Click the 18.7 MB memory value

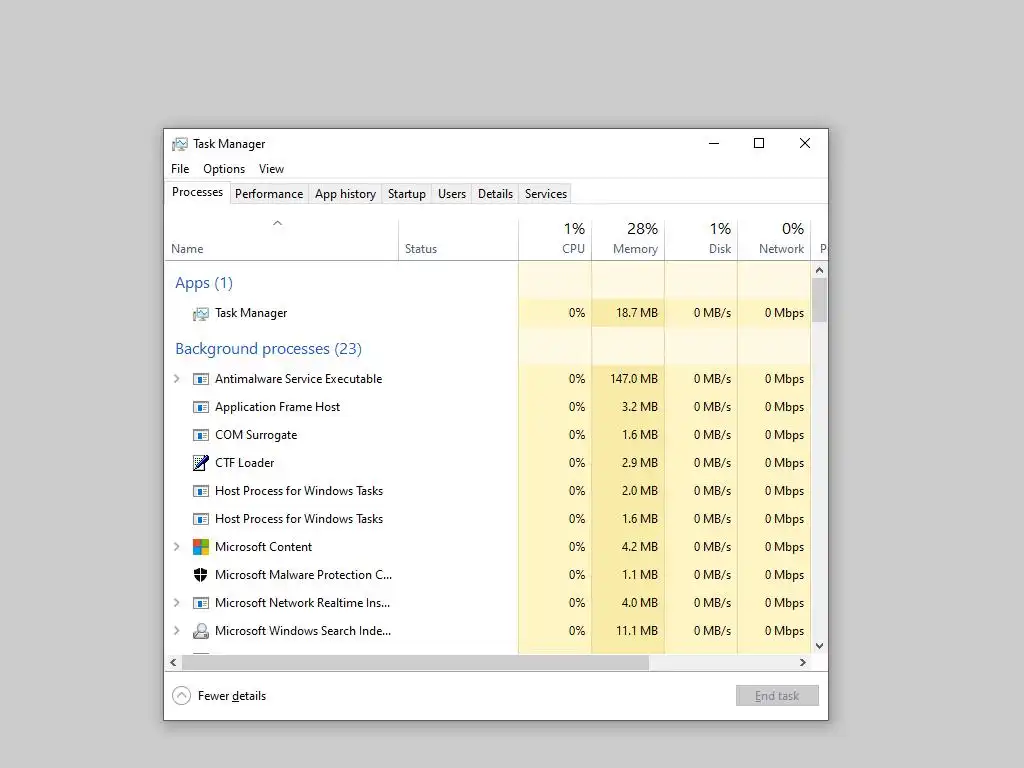[637, 313]
